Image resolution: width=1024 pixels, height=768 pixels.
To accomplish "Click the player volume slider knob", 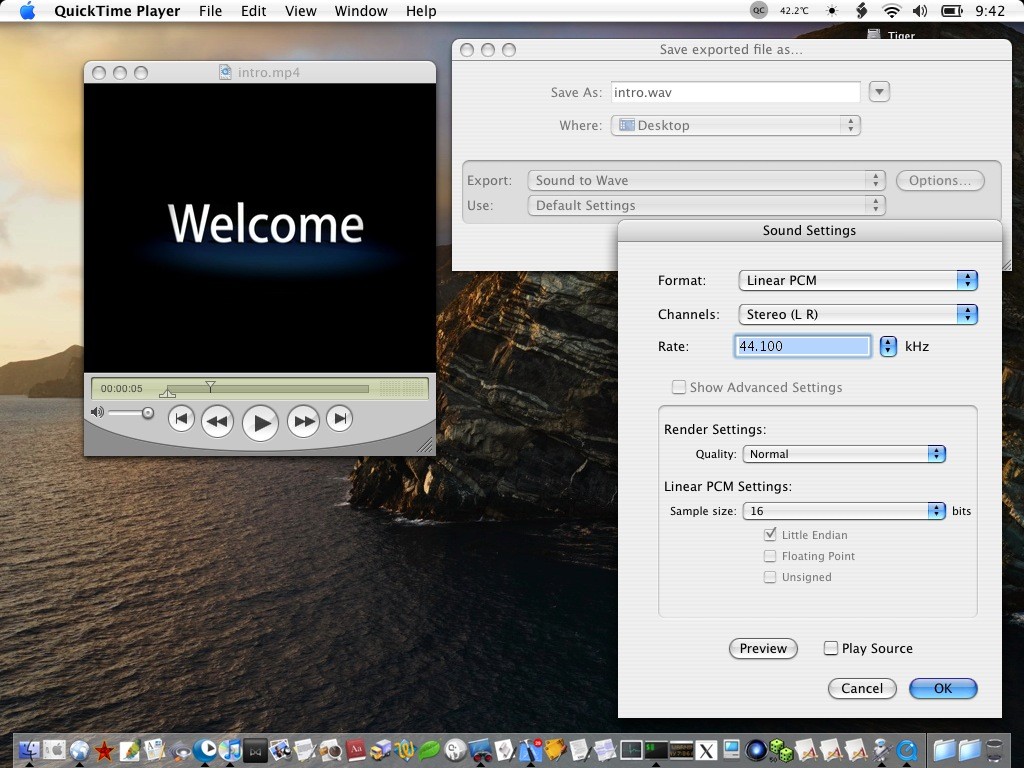I will [x=148, y=413].
